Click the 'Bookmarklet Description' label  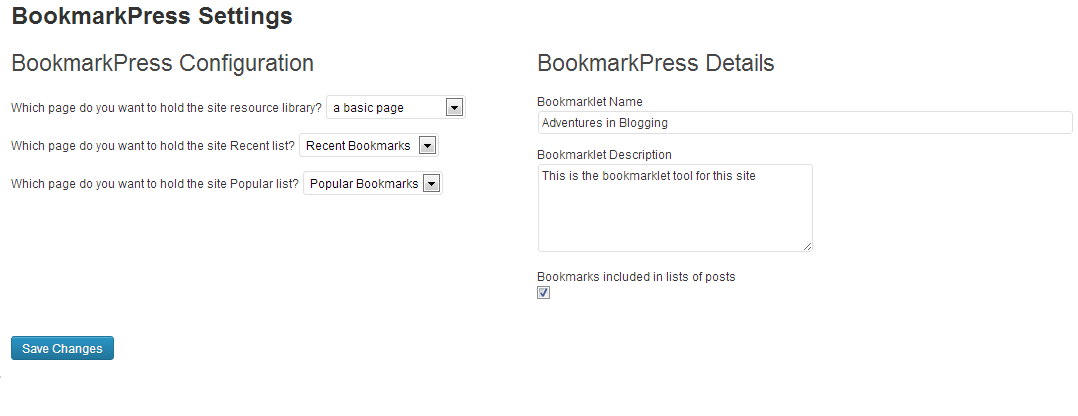click(604, 154)
